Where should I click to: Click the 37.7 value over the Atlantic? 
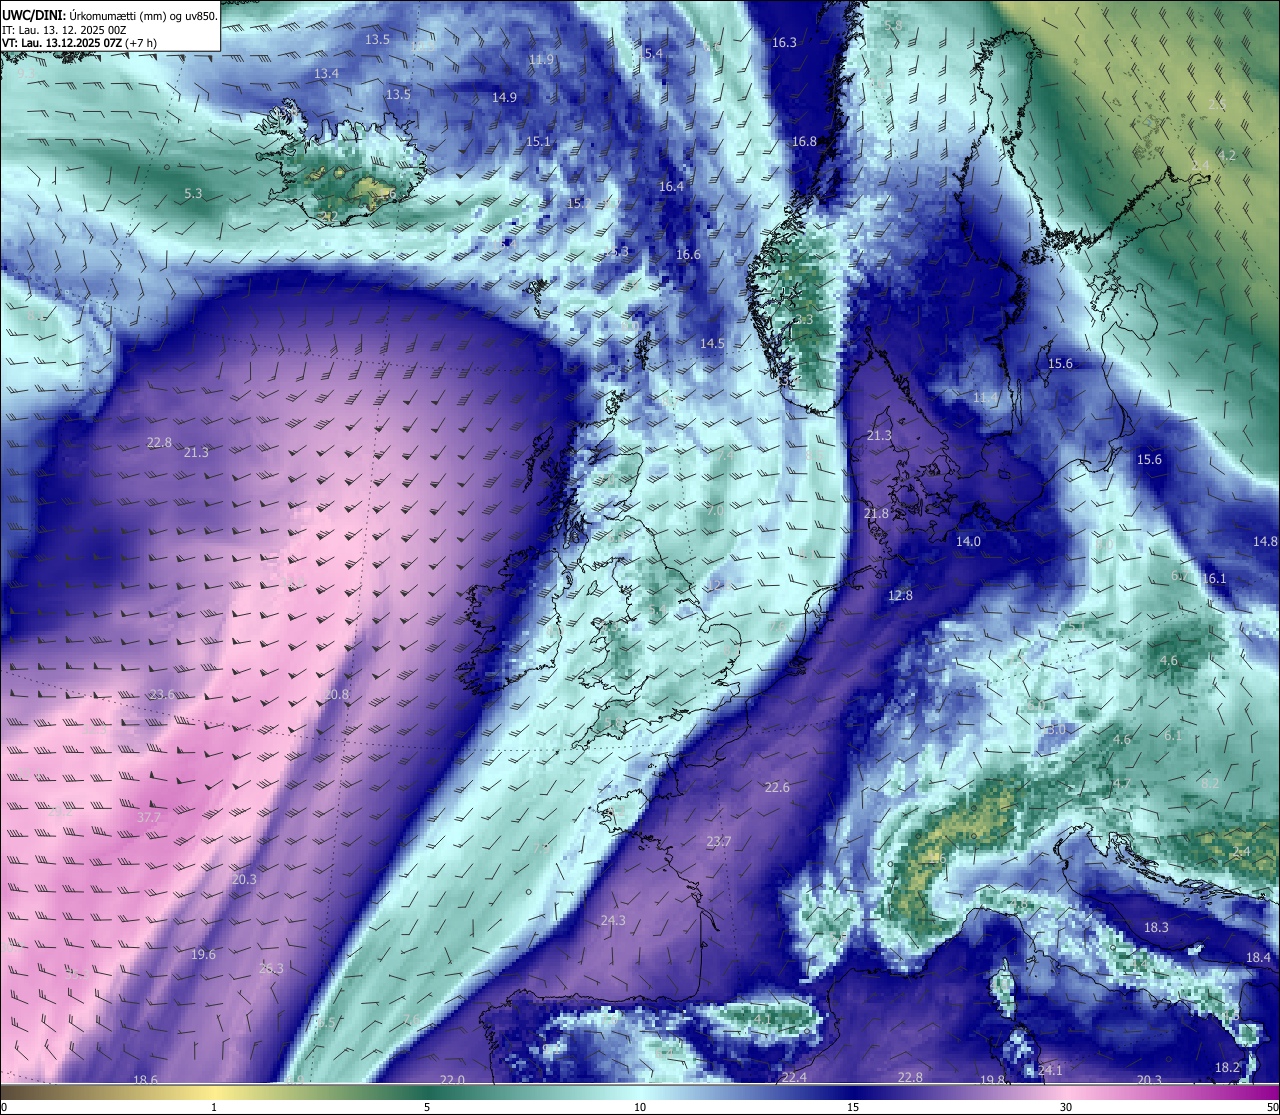148,818
